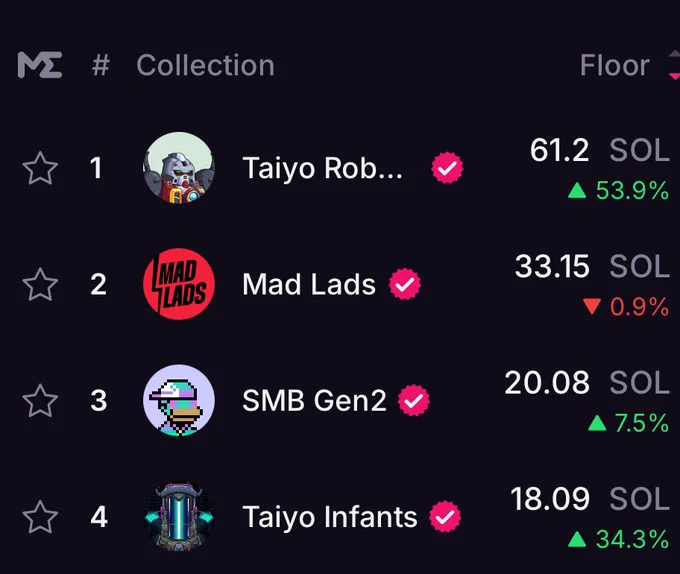Add Taiyo Infants to favorites via star
Viewport: 680px width, 574px height.
(x=40, y=517)
